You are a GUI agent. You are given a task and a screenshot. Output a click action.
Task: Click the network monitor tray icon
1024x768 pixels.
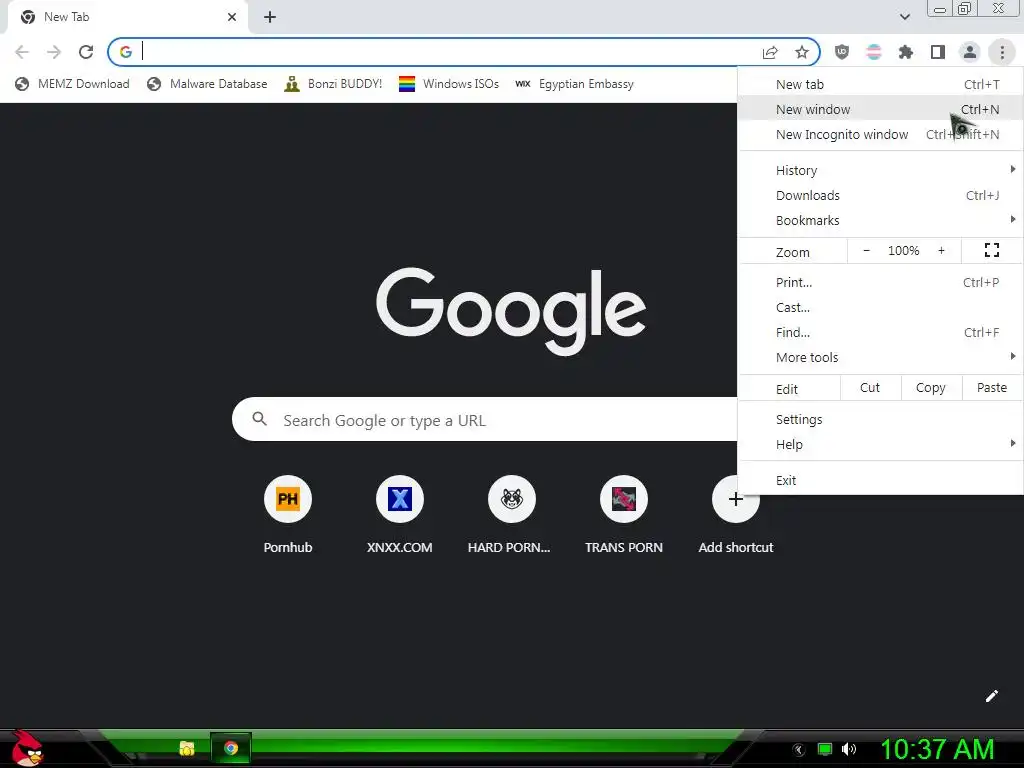[x=825, y=749]
